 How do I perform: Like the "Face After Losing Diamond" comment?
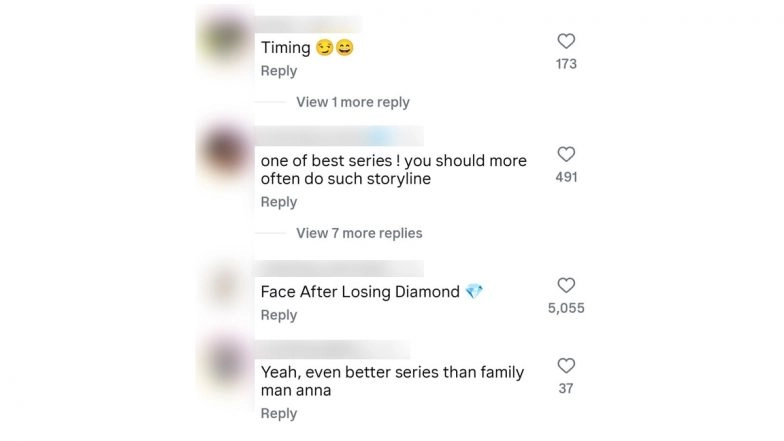tap(566, 286)
